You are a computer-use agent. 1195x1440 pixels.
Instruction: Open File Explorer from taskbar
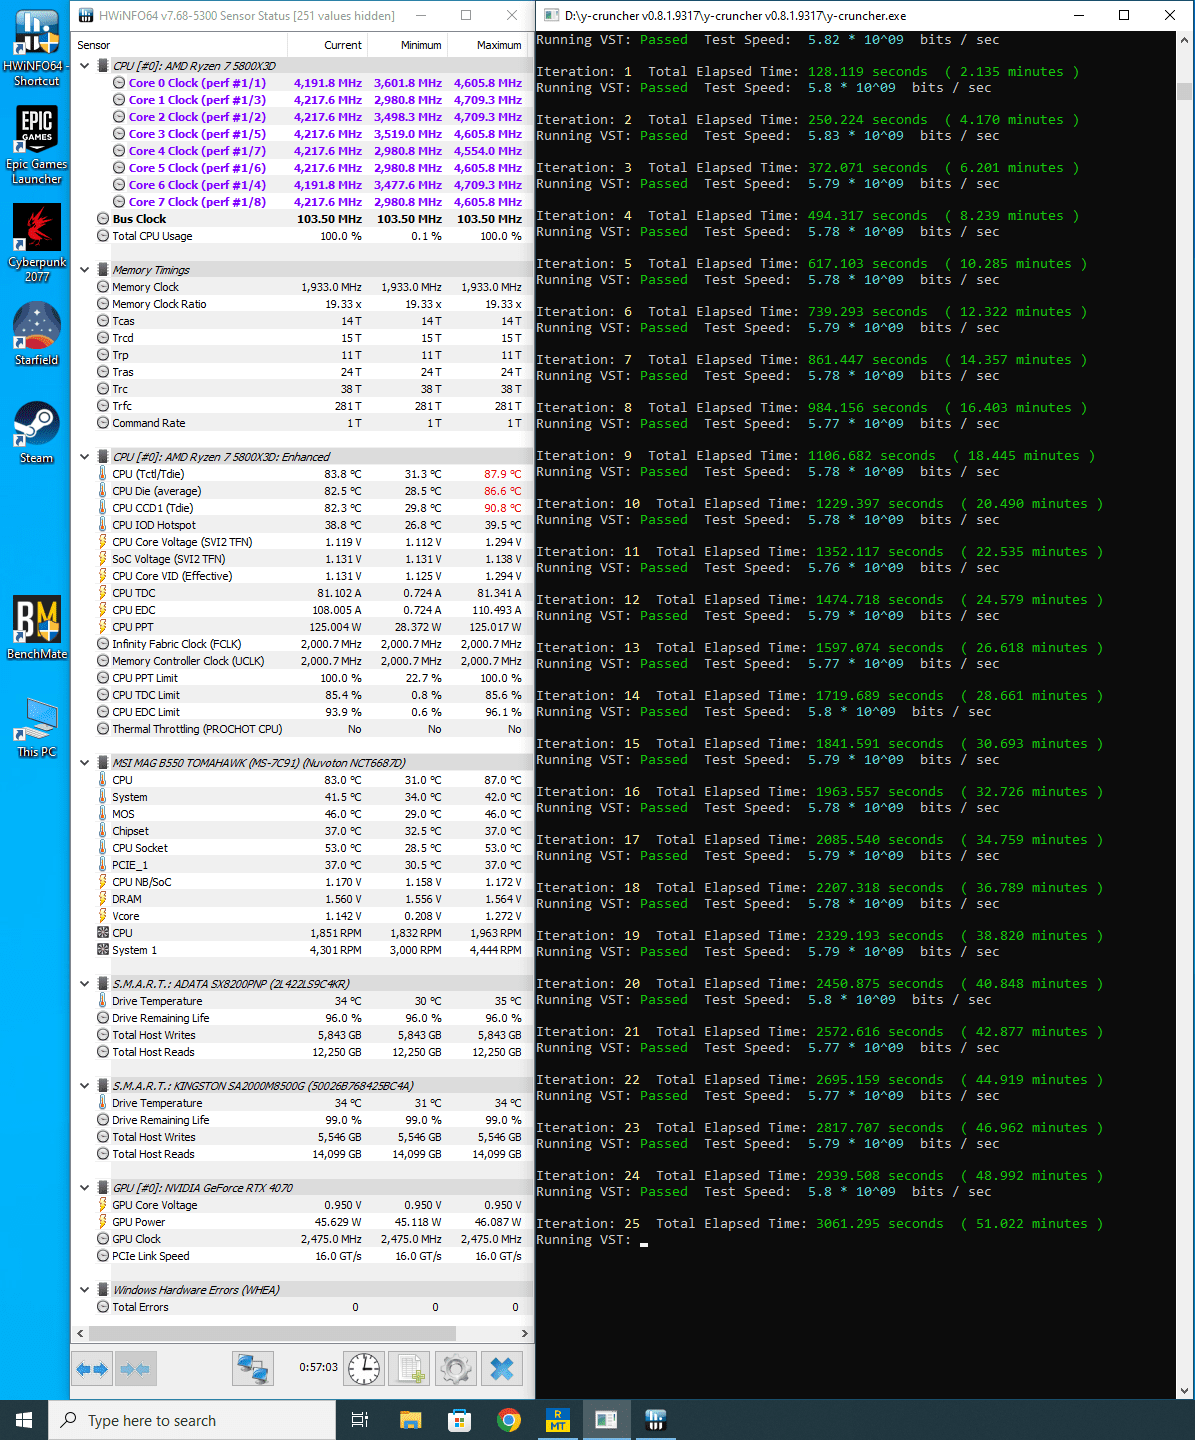point(410,1420)
